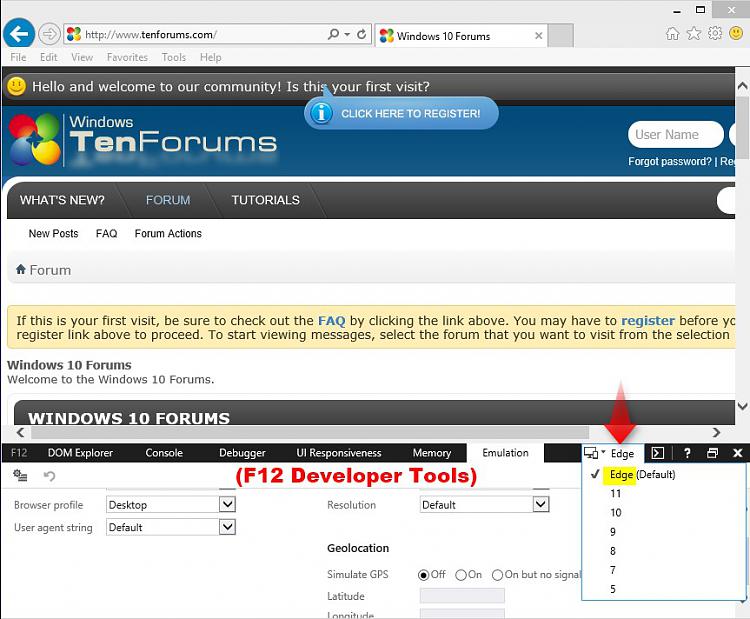Choose document mode 8
This screenshot has width=750, height=619.
[x=663, y=551]
